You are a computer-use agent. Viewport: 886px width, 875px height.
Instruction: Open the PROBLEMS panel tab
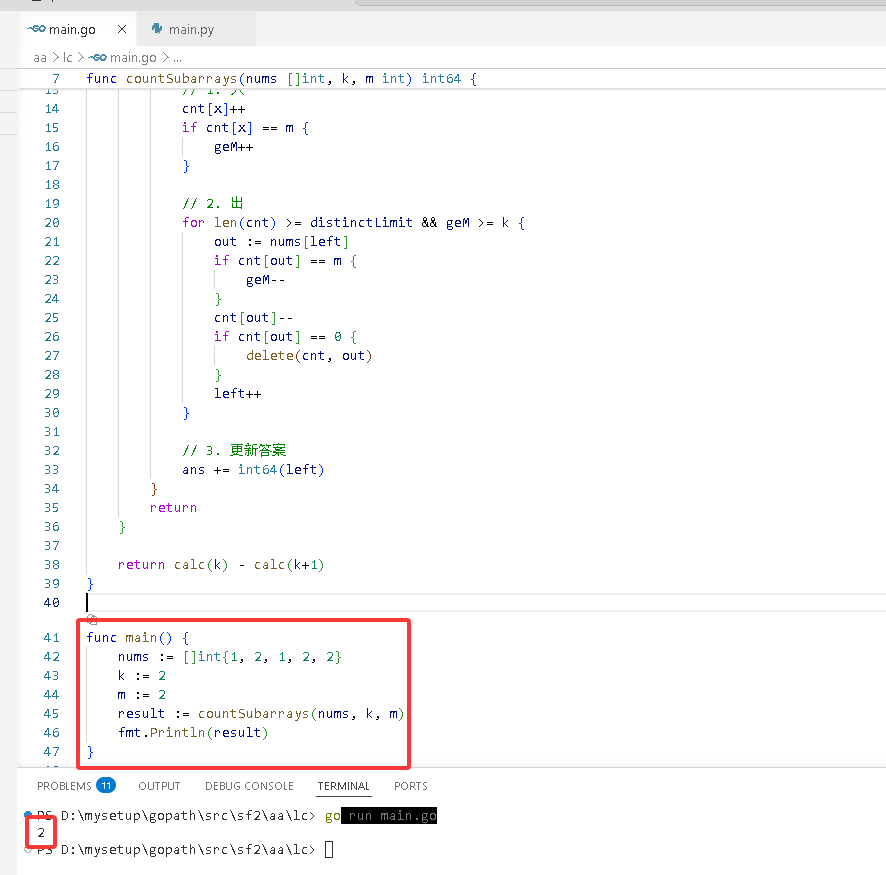(64, 786)
